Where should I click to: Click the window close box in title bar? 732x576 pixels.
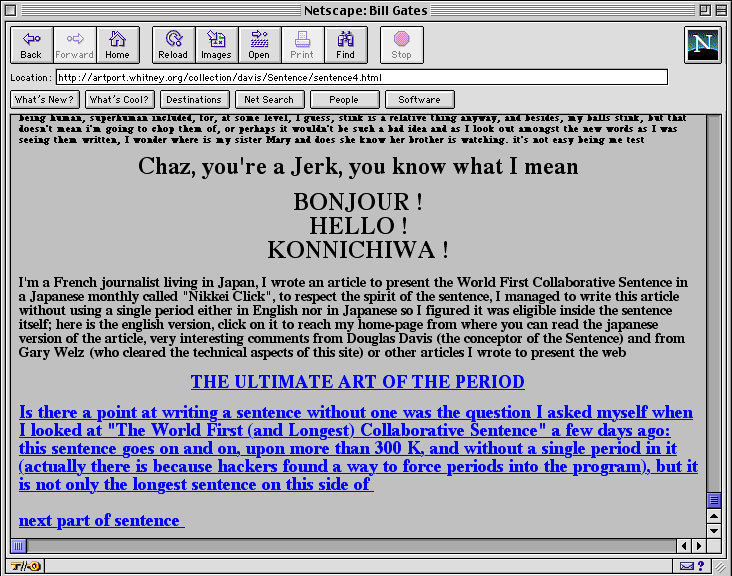click(x=10, y=10)
